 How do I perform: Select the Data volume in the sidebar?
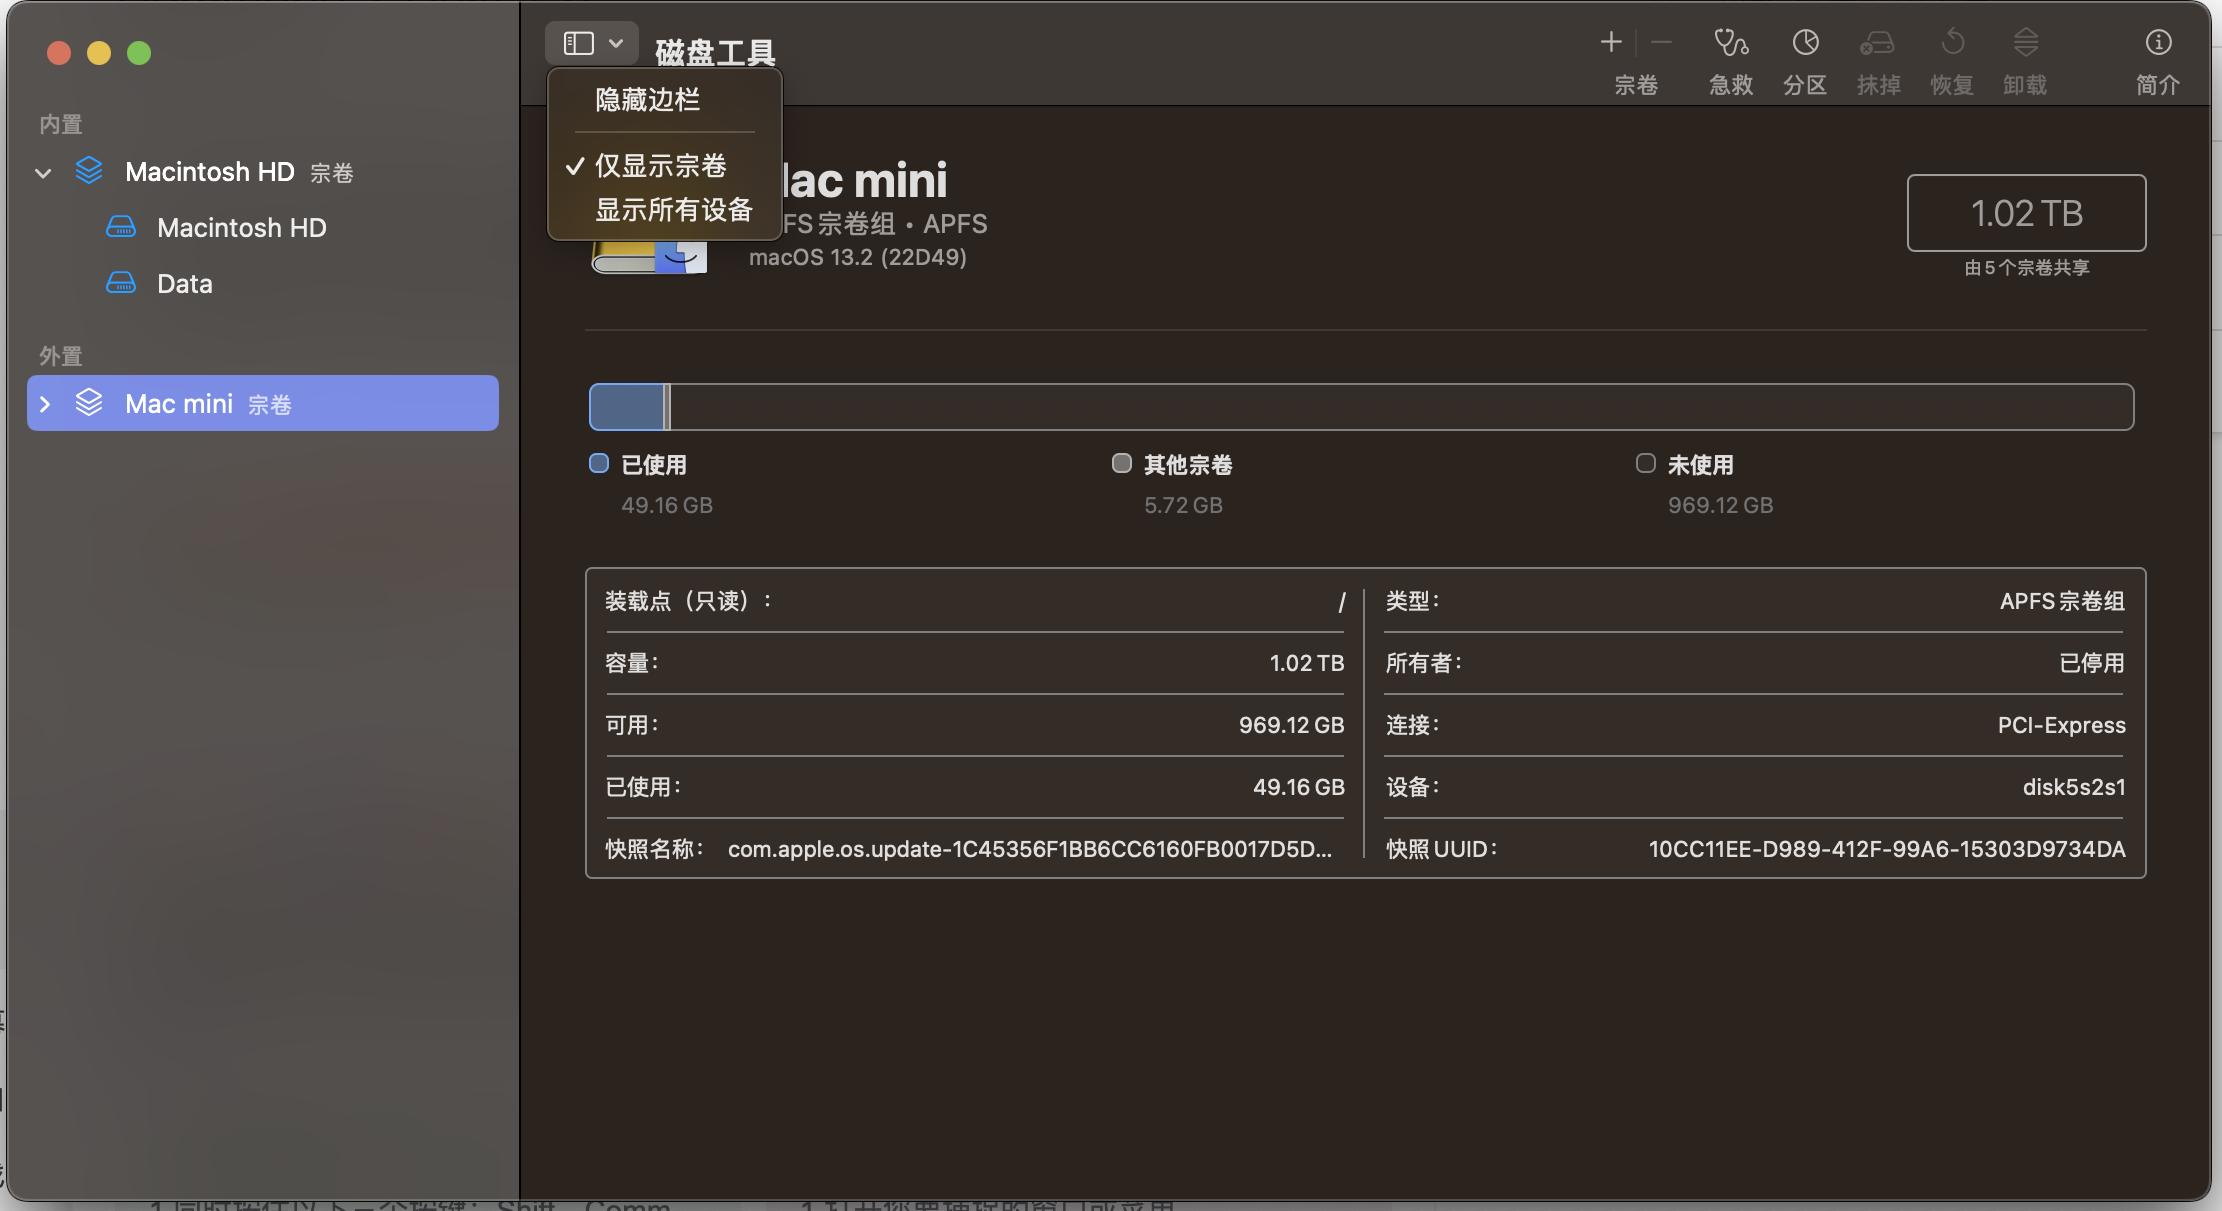pyautogui.click(x=184, y=283)
